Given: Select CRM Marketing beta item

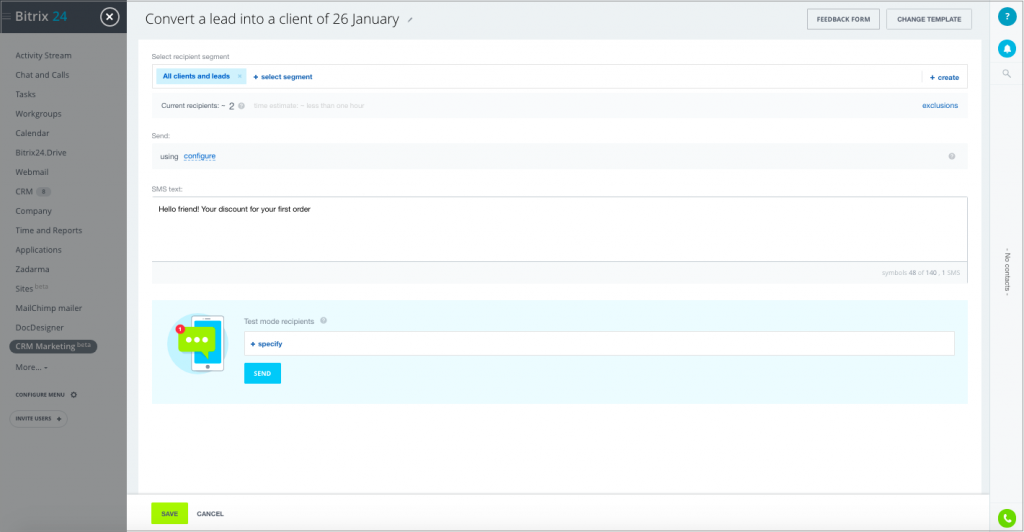Looking at the screenshot, I should tap(53, 346).
